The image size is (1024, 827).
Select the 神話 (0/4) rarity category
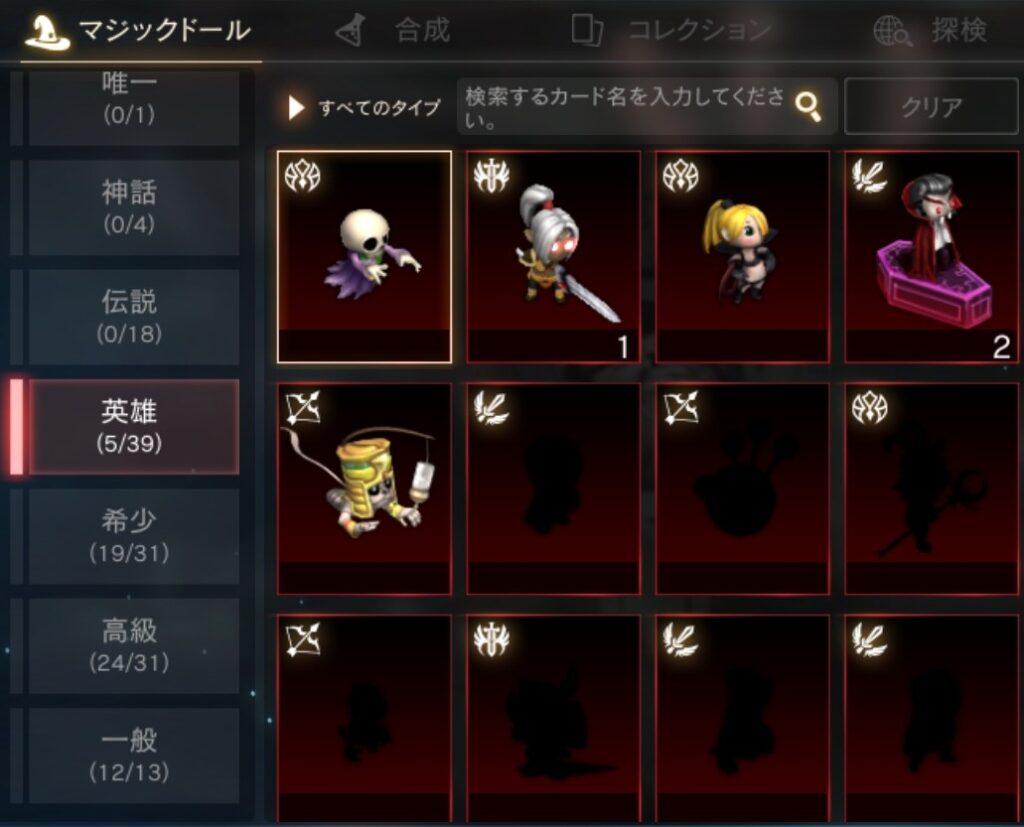tap(129, 207)
